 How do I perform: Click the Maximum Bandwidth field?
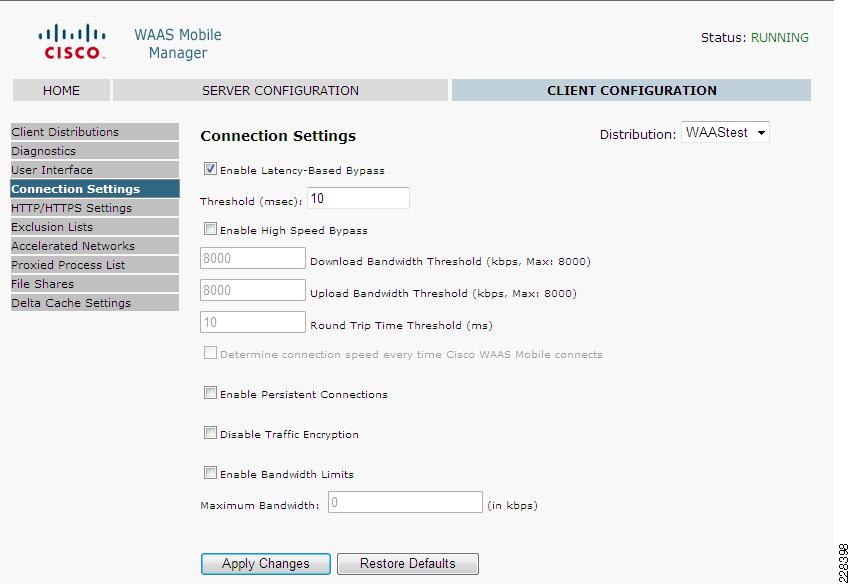click(405, 502)
